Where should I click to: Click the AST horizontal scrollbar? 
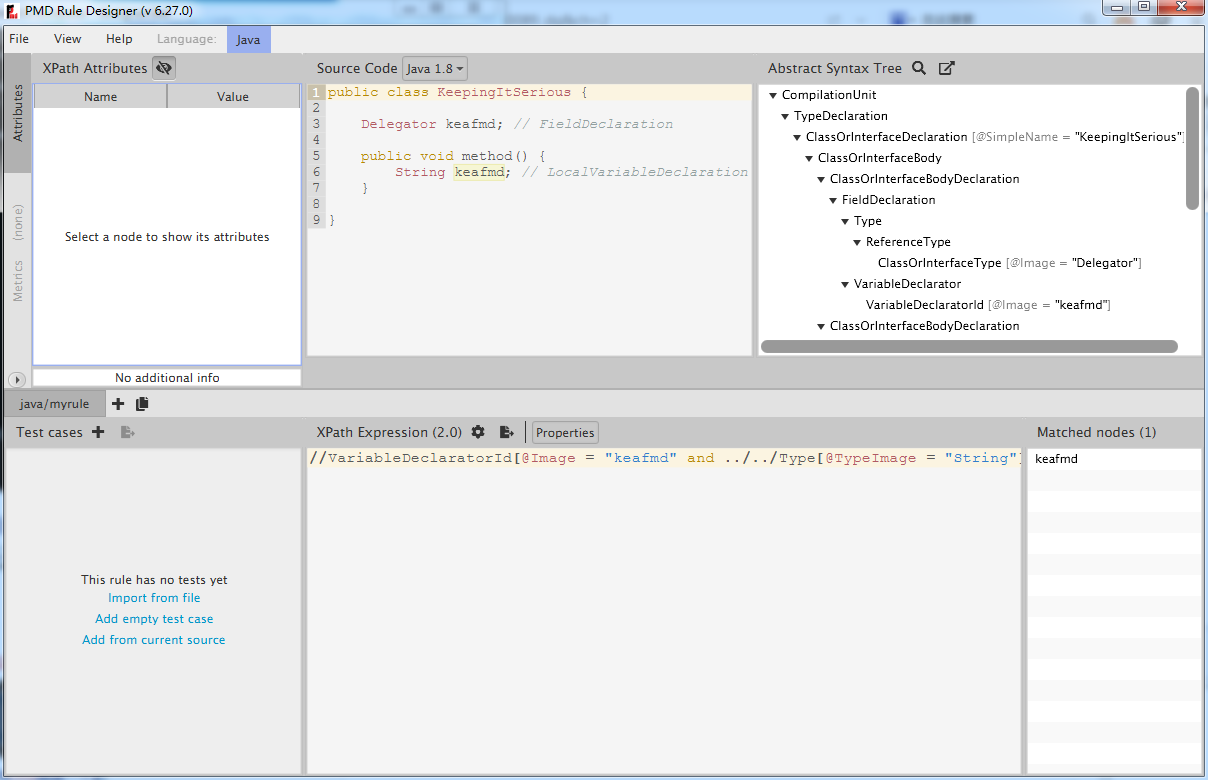(x=969, y=346)
